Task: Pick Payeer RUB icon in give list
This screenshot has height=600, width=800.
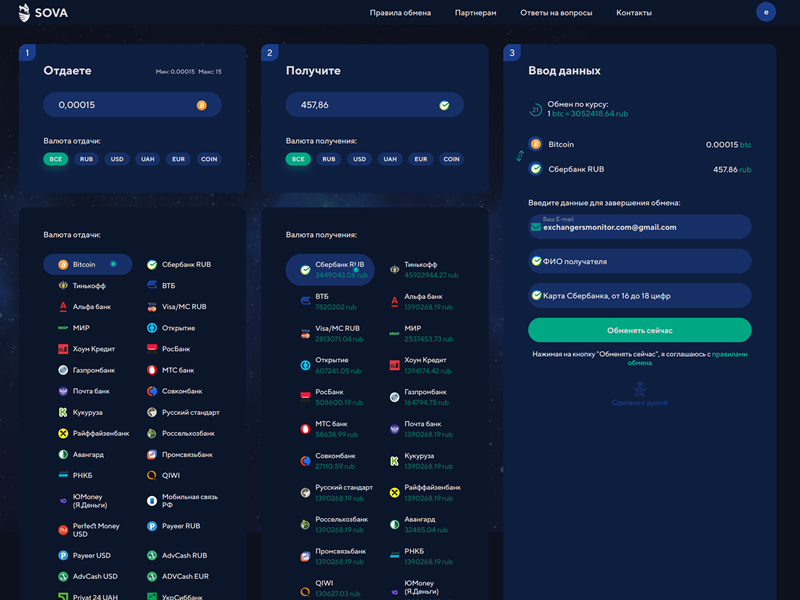Action: [152, 526]
